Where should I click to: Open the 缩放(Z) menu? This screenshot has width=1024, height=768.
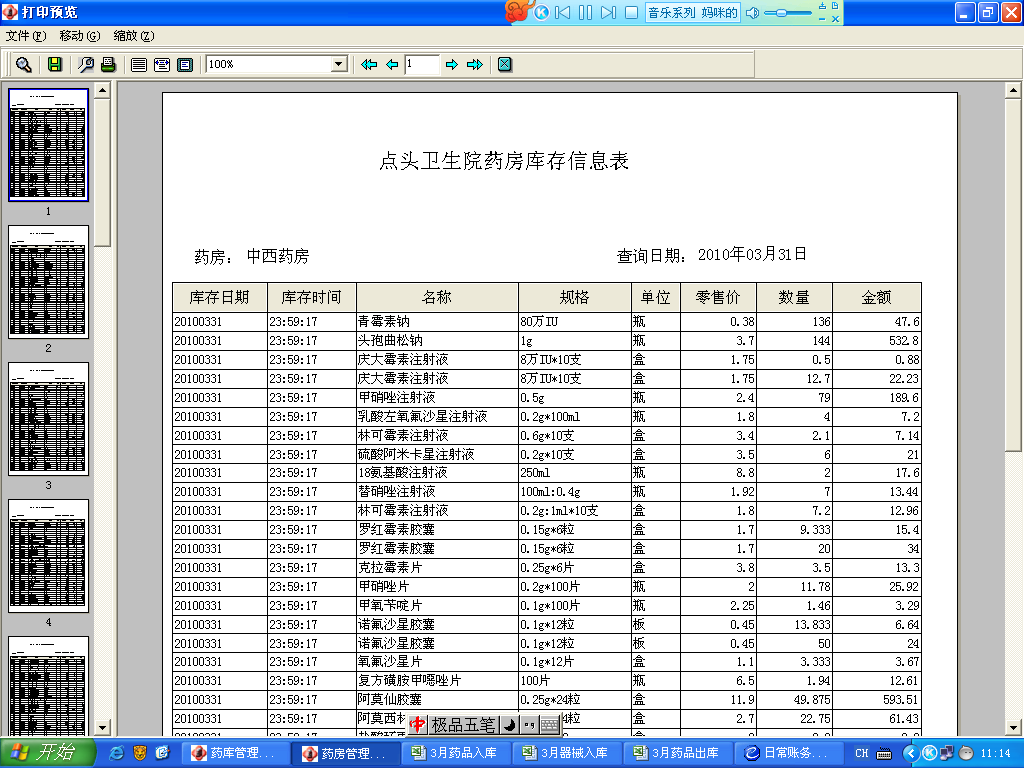click(134, 36)
